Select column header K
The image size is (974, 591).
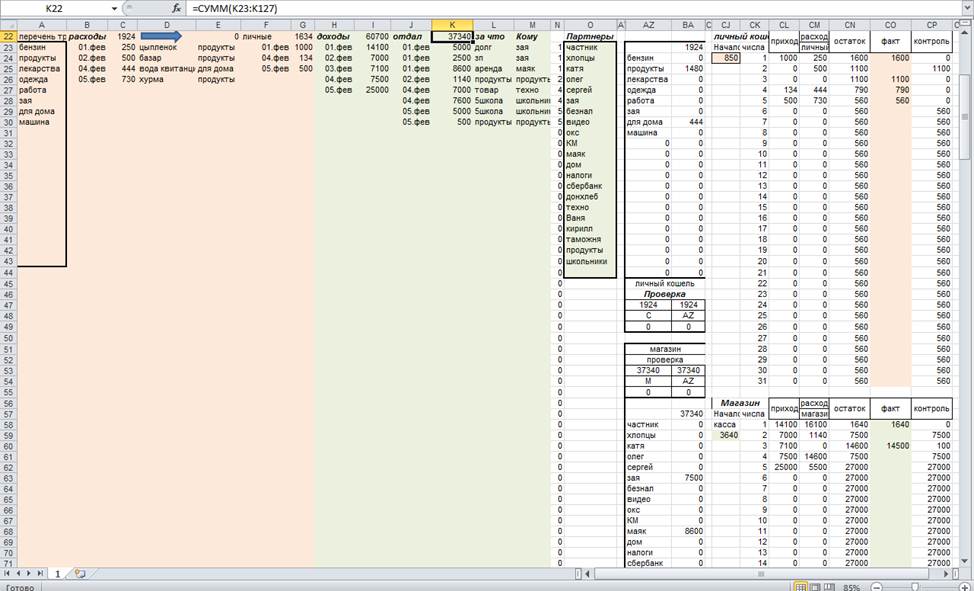click(x=452, y=25)
